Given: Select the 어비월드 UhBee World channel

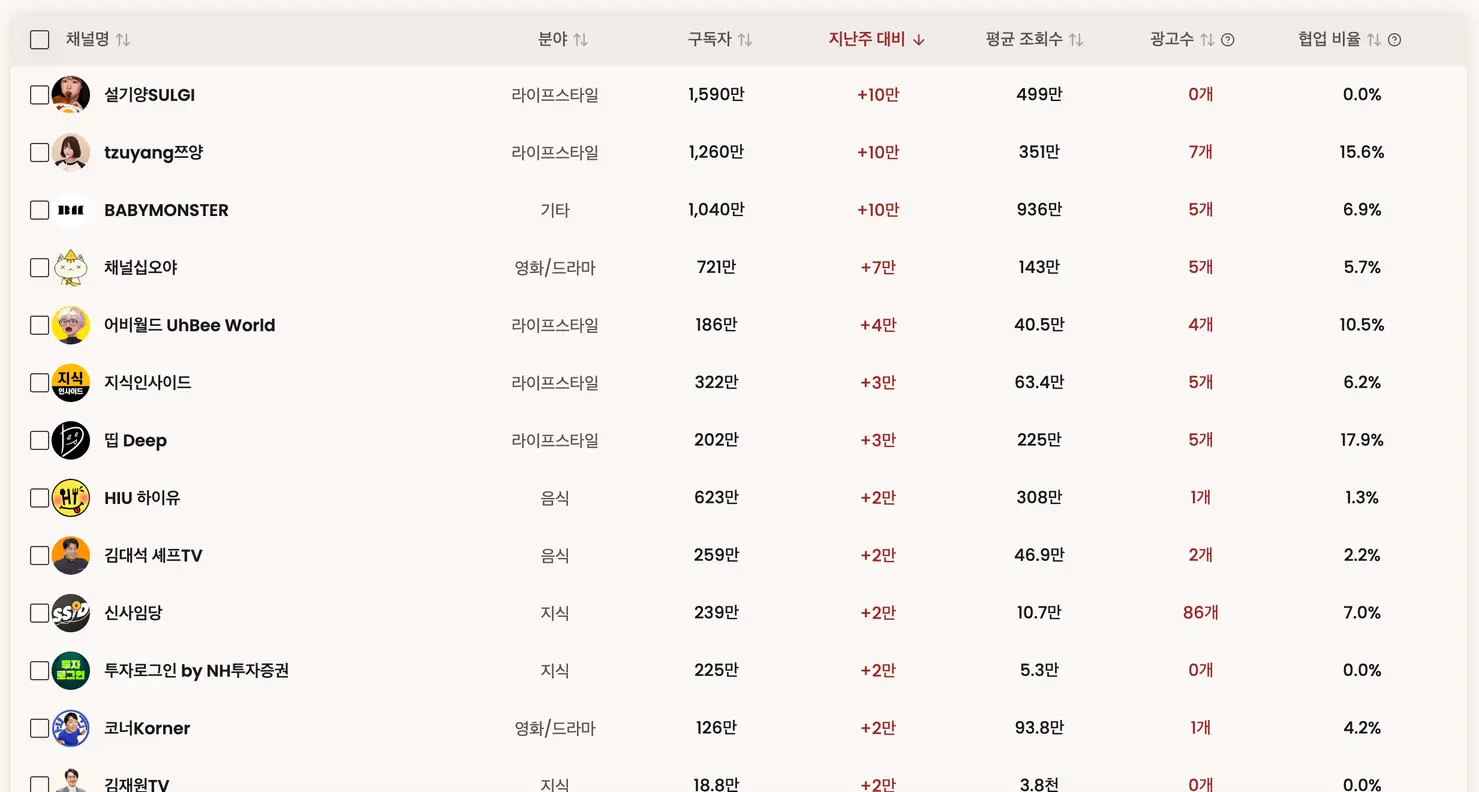Looking at the screenshot, I should (x=39, y=325).
